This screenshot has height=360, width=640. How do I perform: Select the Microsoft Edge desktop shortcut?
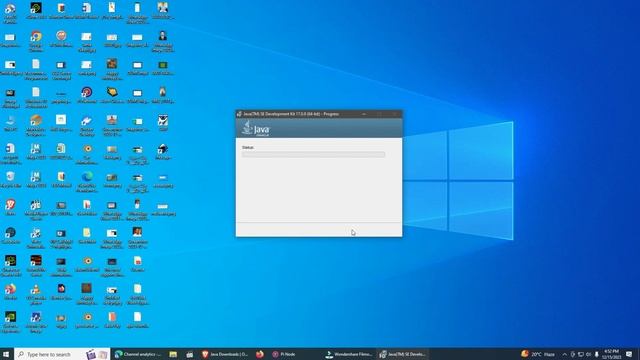click(87, 182)
